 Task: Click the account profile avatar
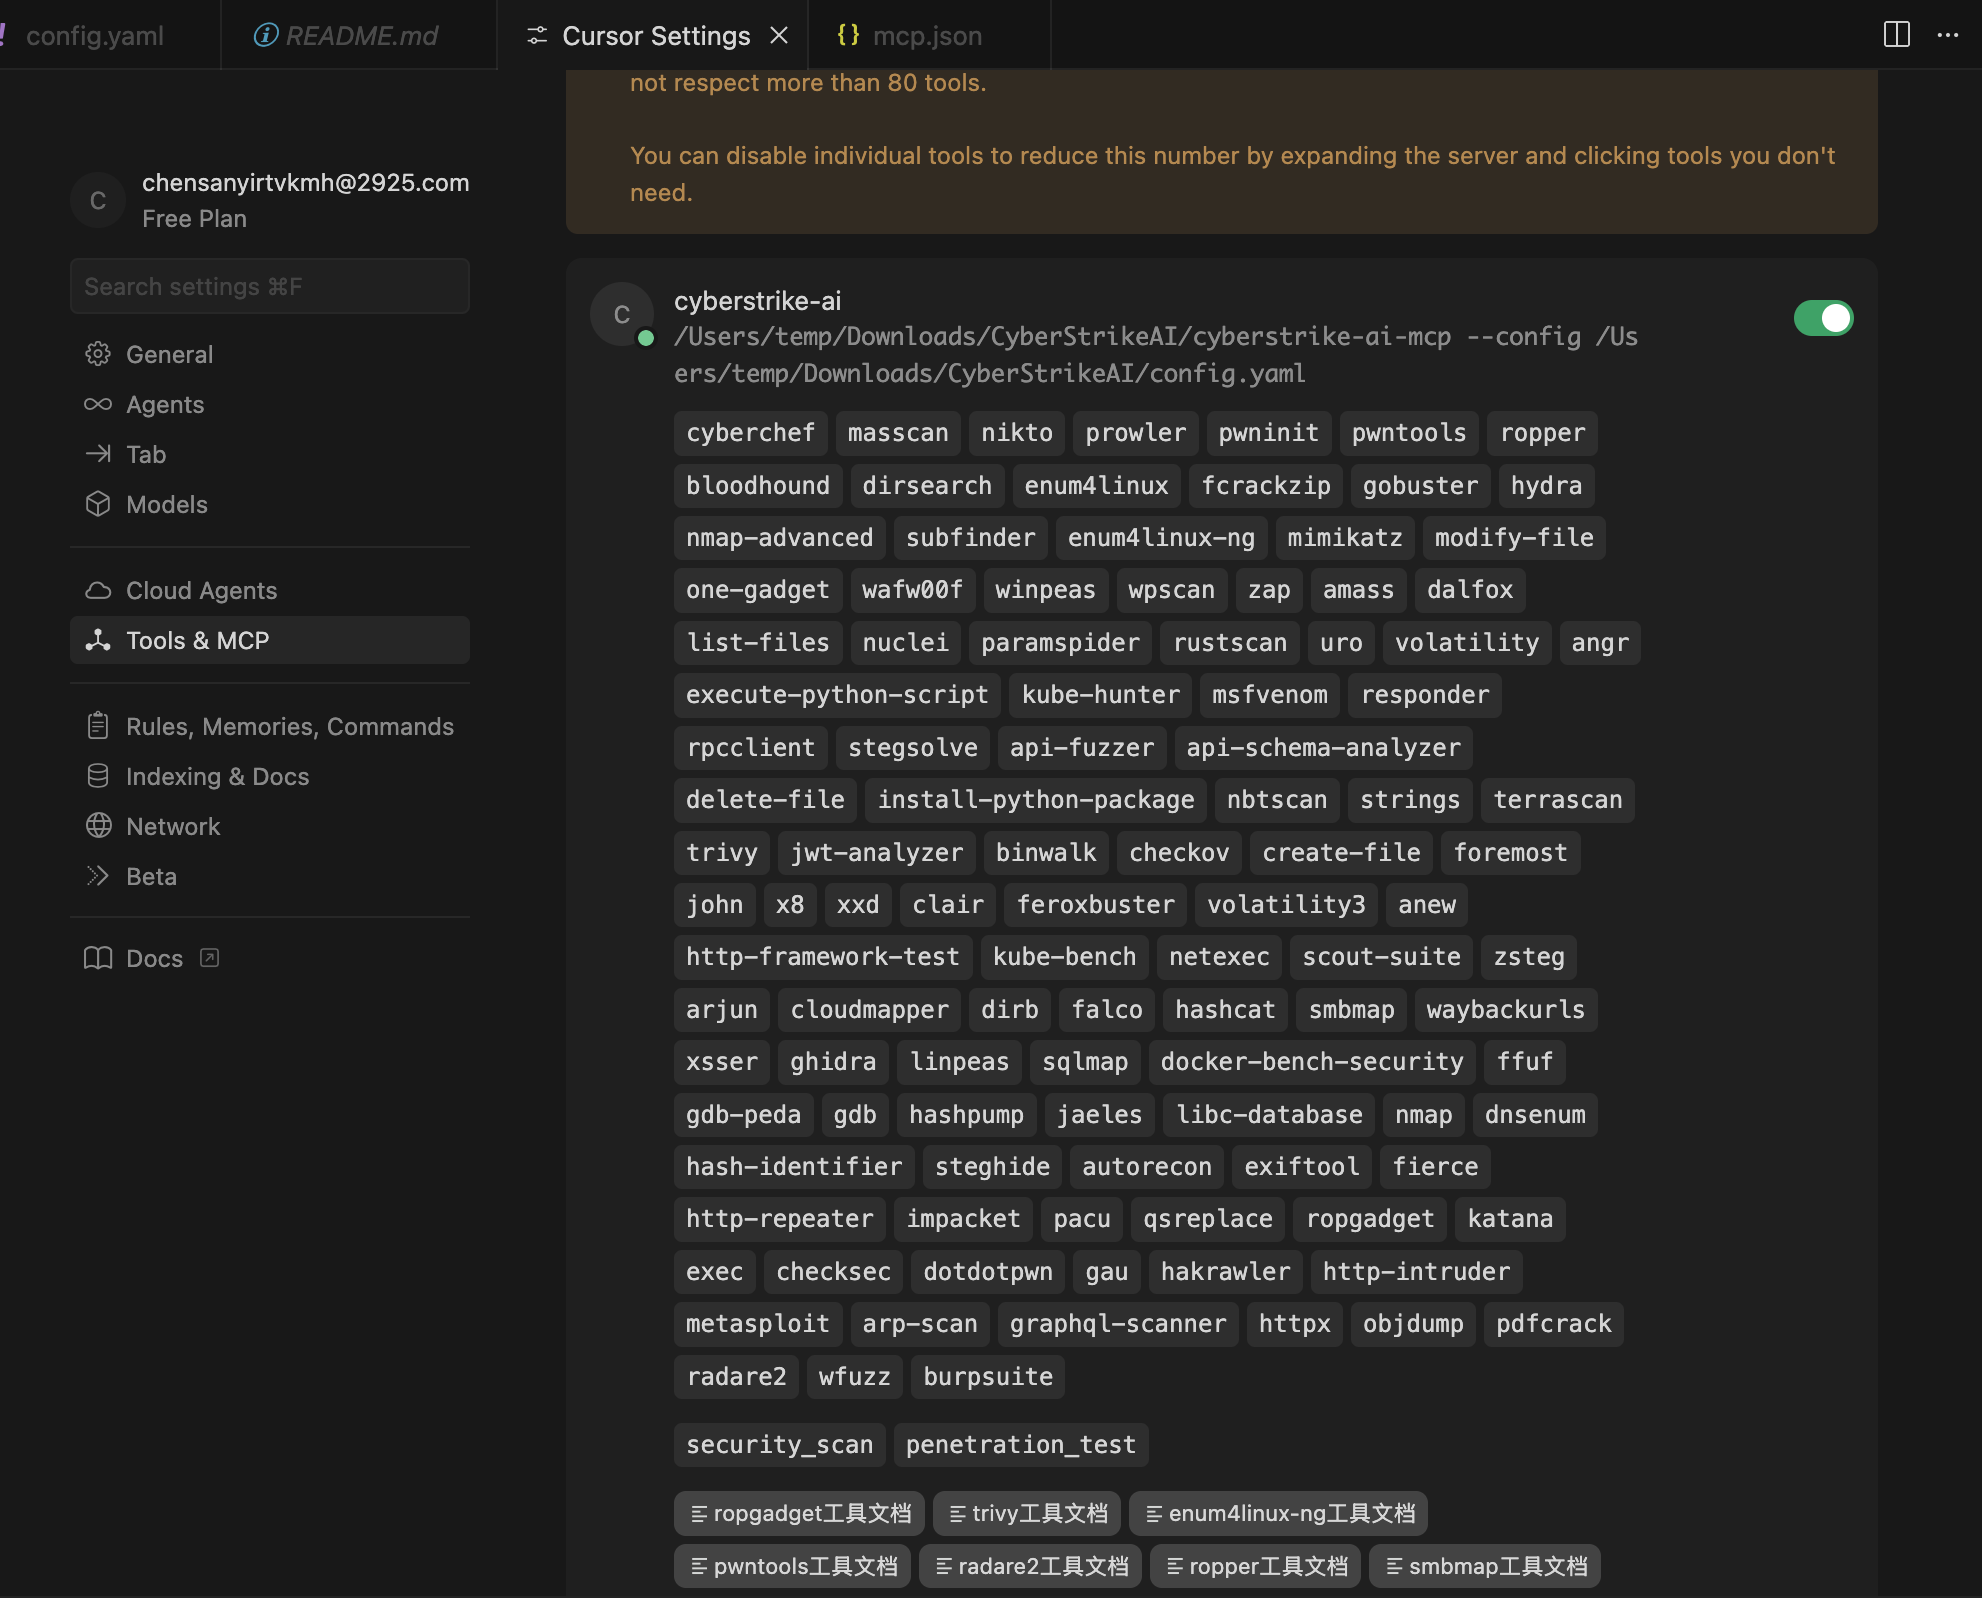[98, 200]
